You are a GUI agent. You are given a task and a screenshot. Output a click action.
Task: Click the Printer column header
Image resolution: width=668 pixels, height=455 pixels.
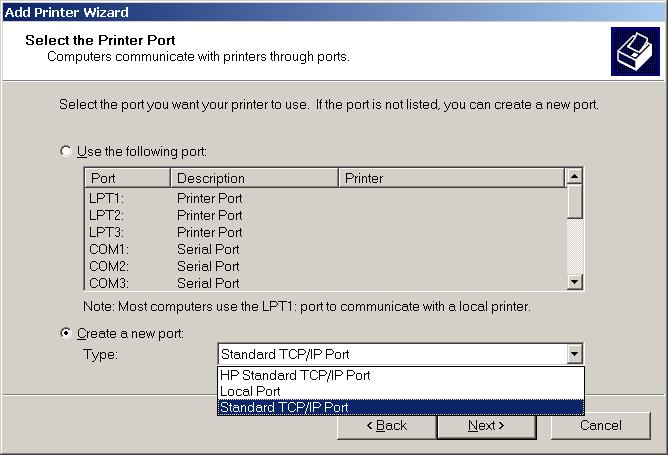(450, 178)
